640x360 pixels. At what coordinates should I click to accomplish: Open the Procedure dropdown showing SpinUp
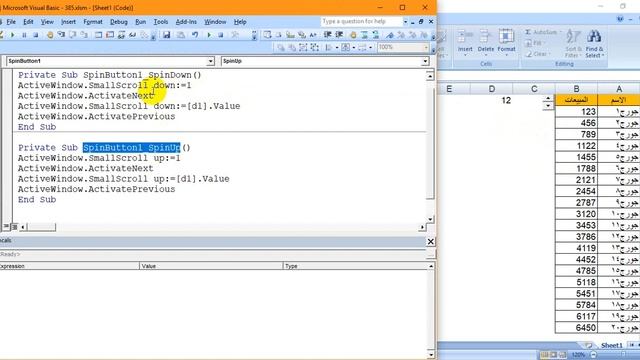(x=425, y=61)
